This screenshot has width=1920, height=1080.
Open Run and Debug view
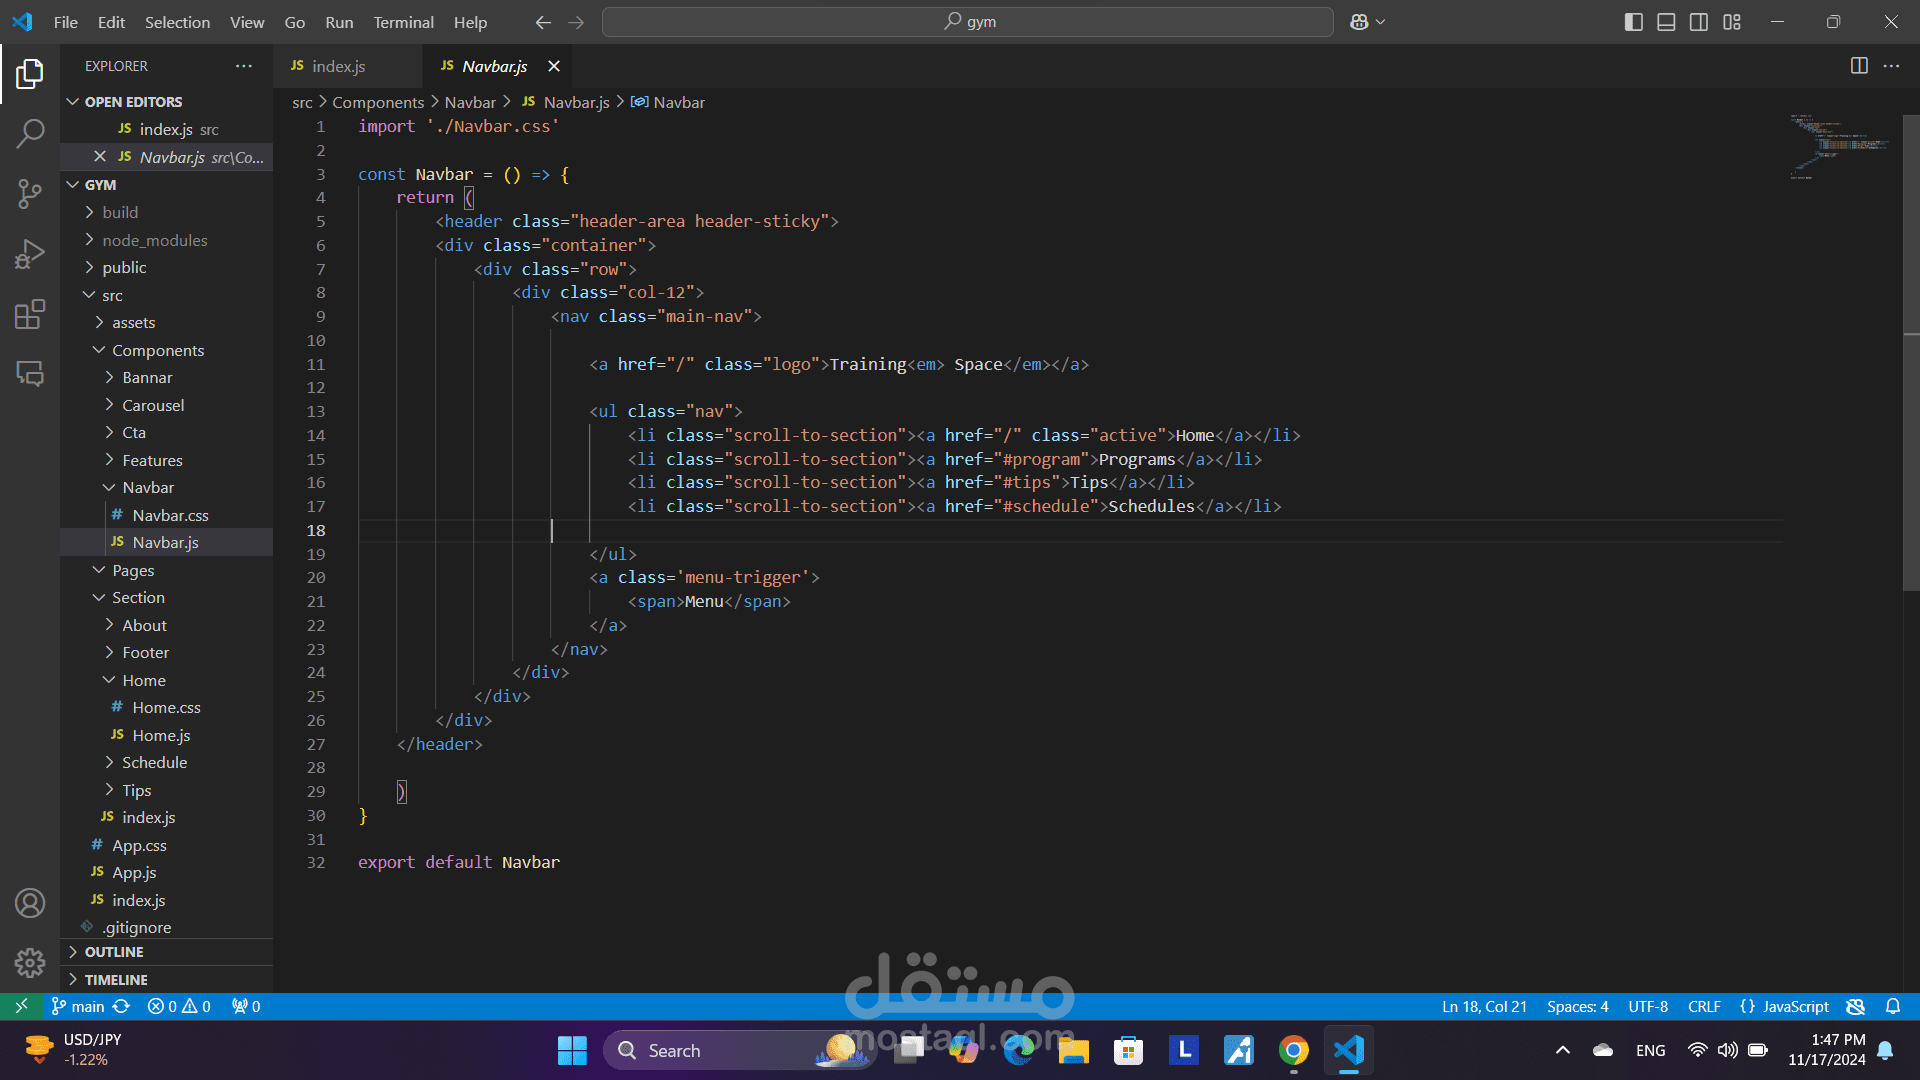pos(30,254)
